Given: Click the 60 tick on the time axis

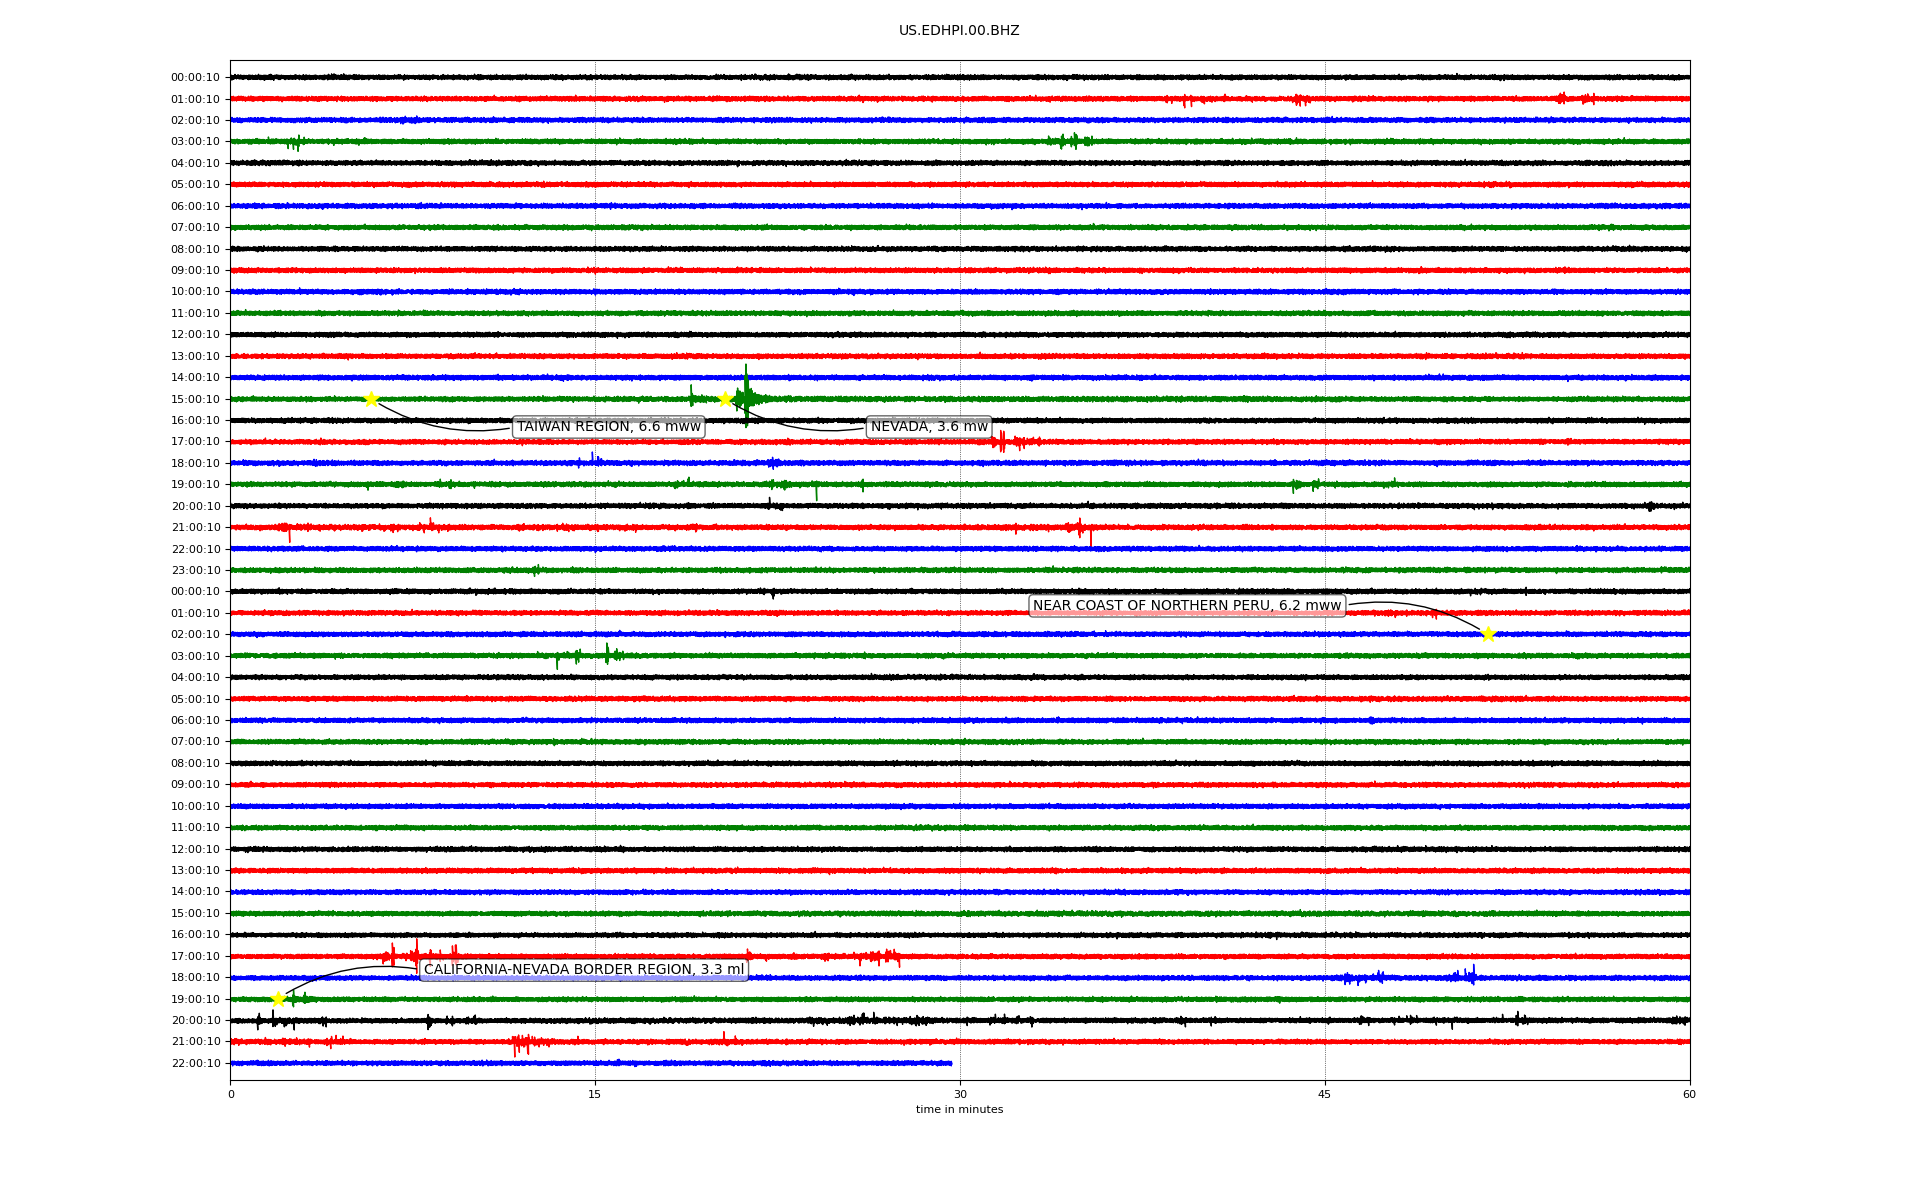Looking at the screenshot, I should tap(1689, 1094).
